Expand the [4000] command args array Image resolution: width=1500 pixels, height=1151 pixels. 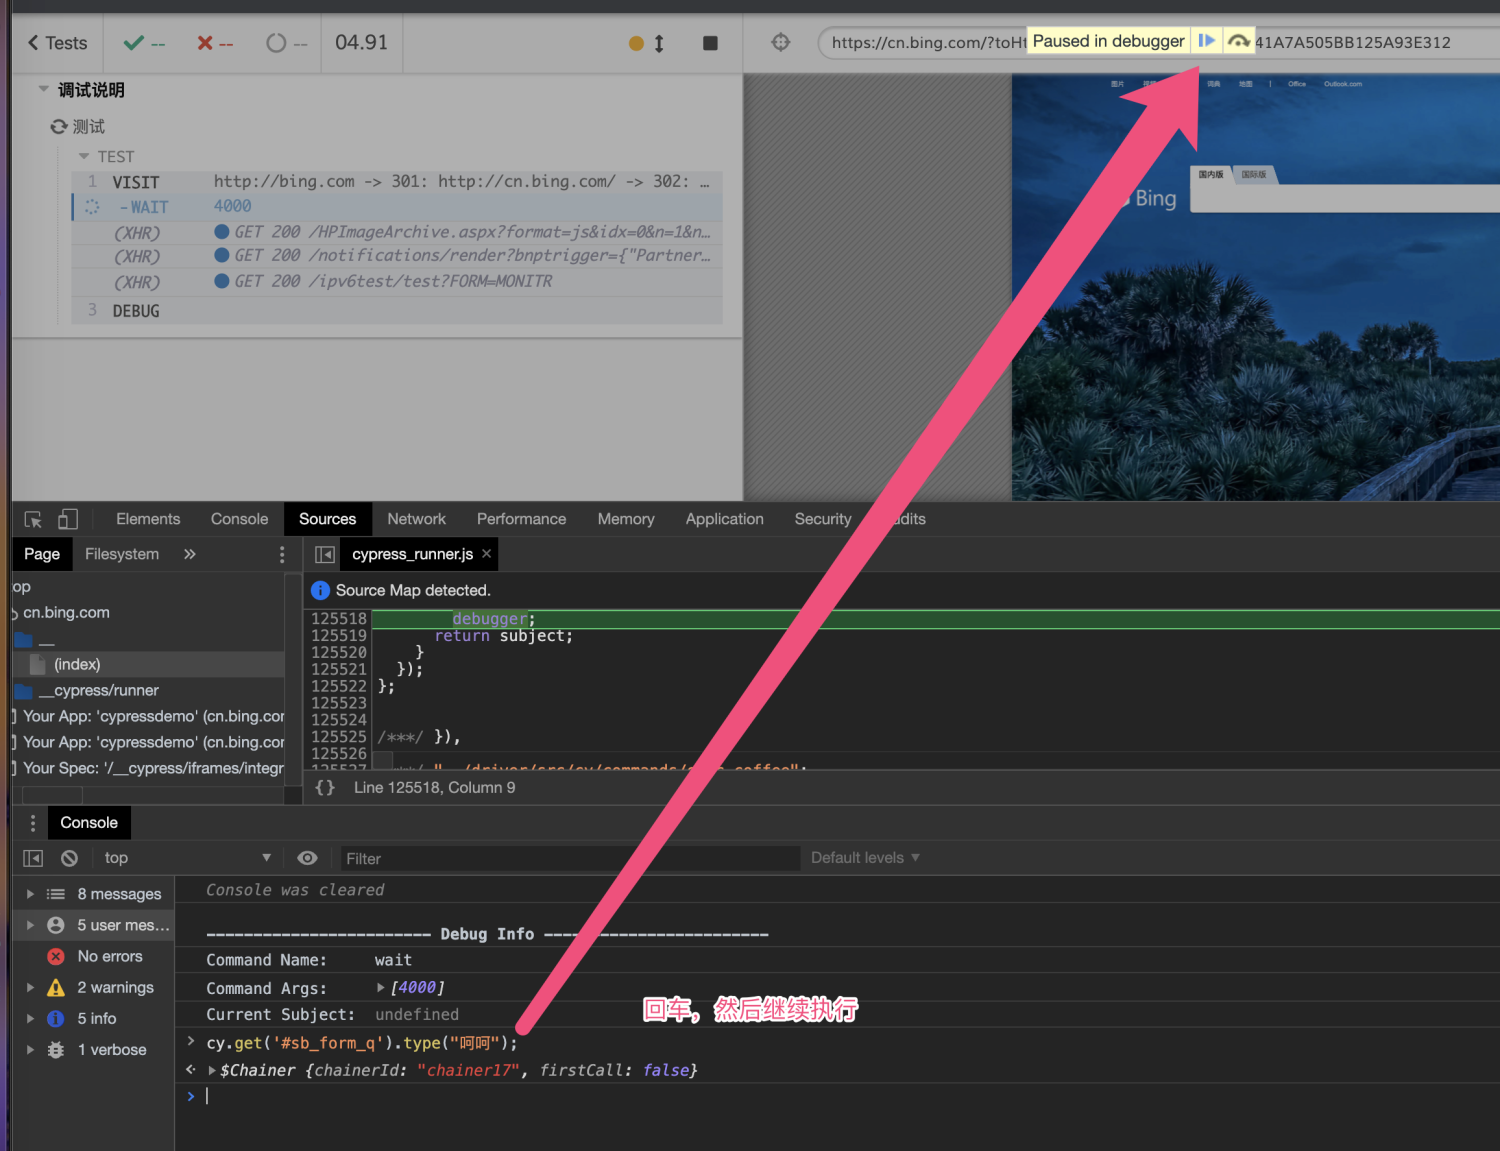[x=380, y=988]
